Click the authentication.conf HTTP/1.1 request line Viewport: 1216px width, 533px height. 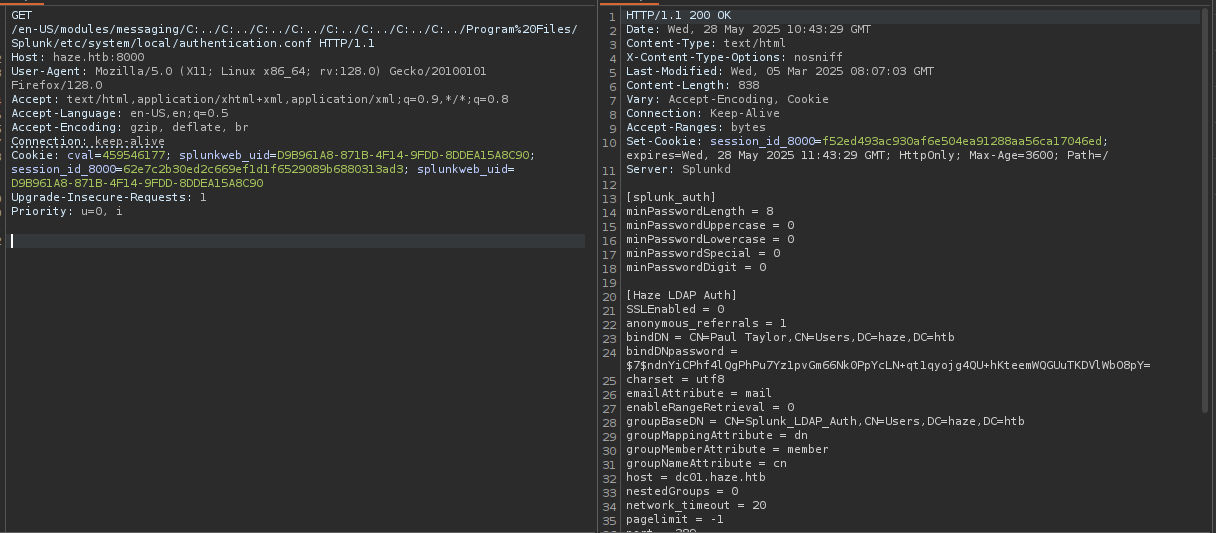click(193, 44)
